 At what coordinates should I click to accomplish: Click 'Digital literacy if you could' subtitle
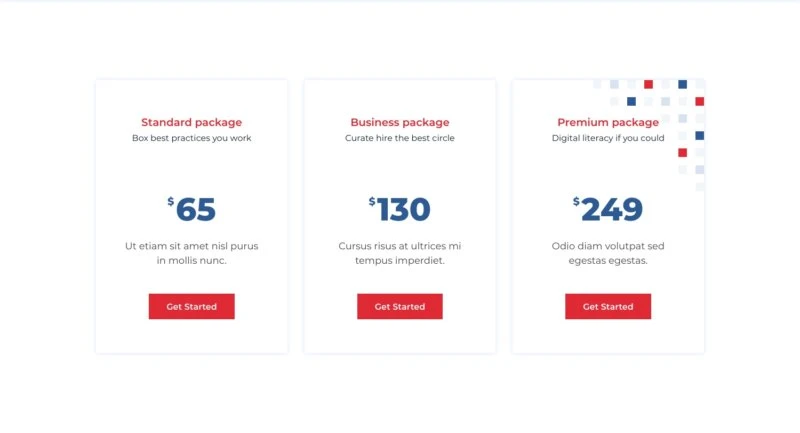point(607,138)
